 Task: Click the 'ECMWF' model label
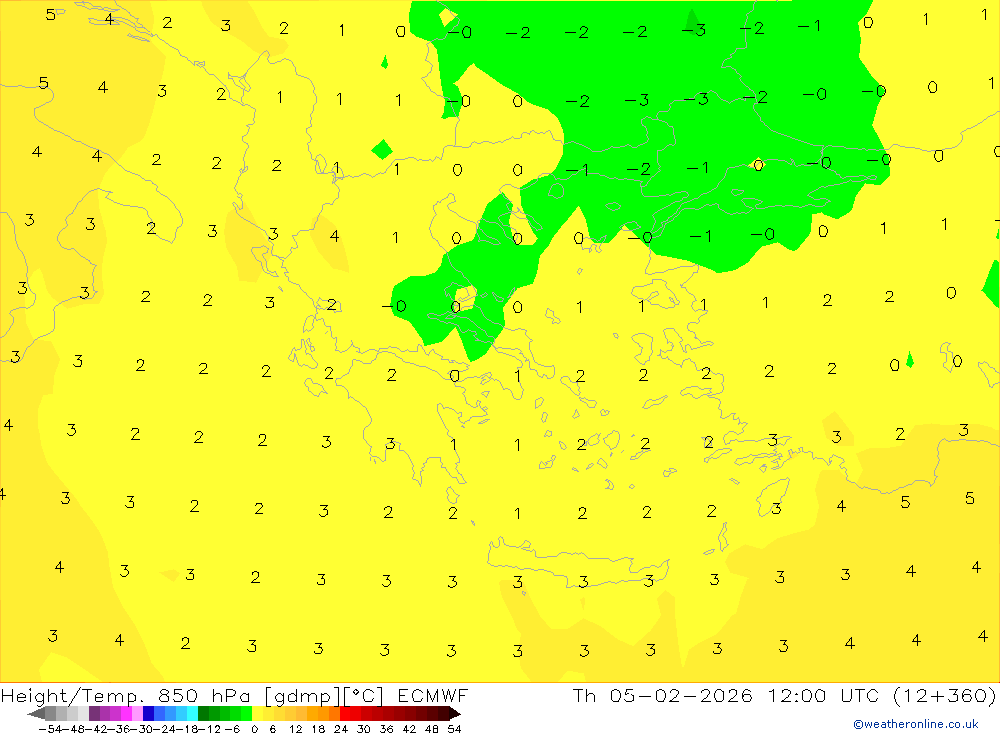pos(432,695)
